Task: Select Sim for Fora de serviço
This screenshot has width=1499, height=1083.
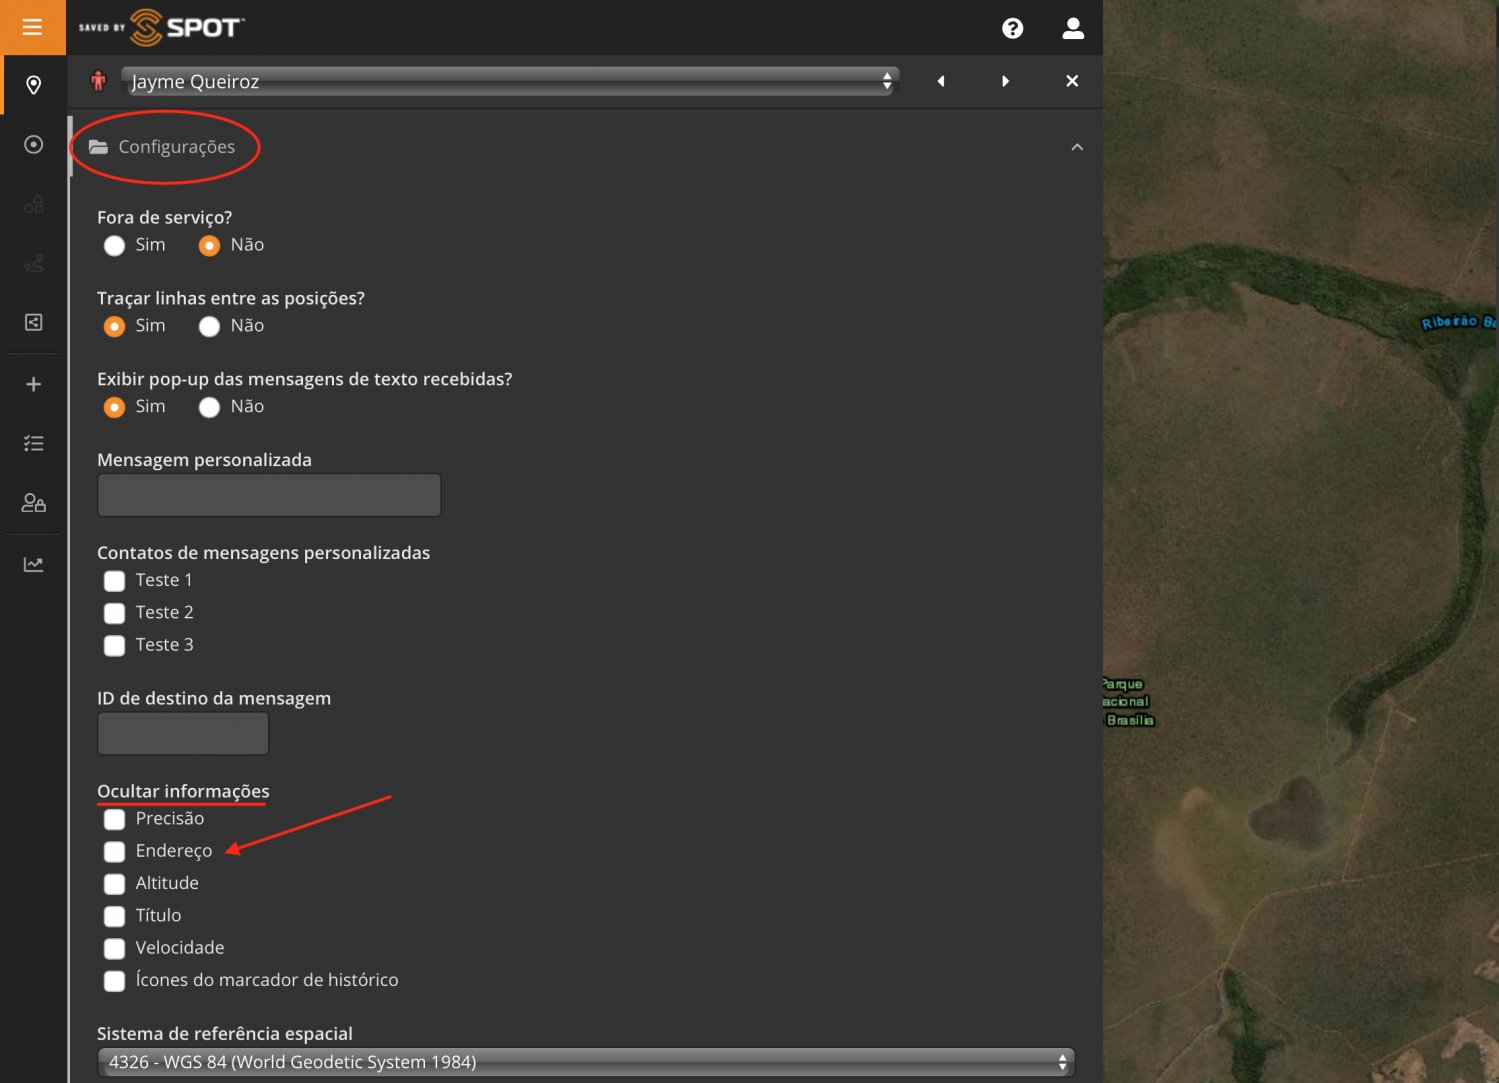Action: [x=115, y=246]
